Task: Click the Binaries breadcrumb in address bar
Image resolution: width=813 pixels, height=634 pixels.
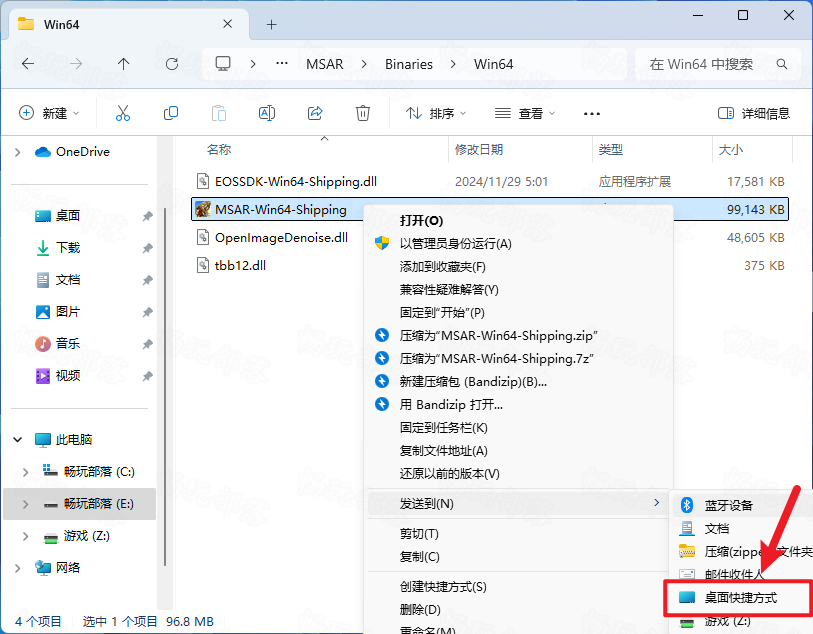Action: tap(409, 64)
